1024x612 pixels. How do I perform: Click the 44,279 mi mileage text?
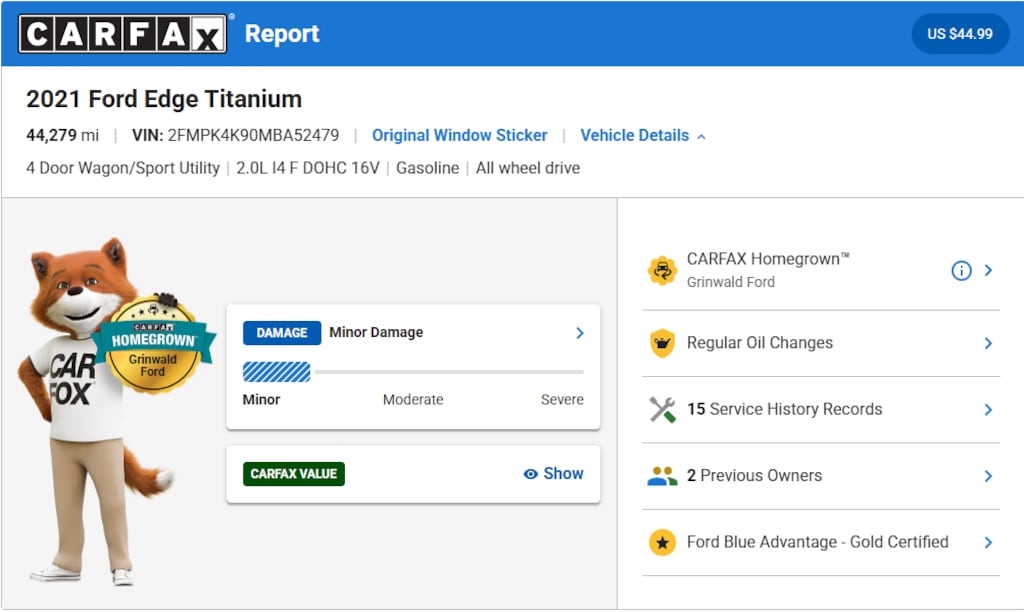pos(62,135)
